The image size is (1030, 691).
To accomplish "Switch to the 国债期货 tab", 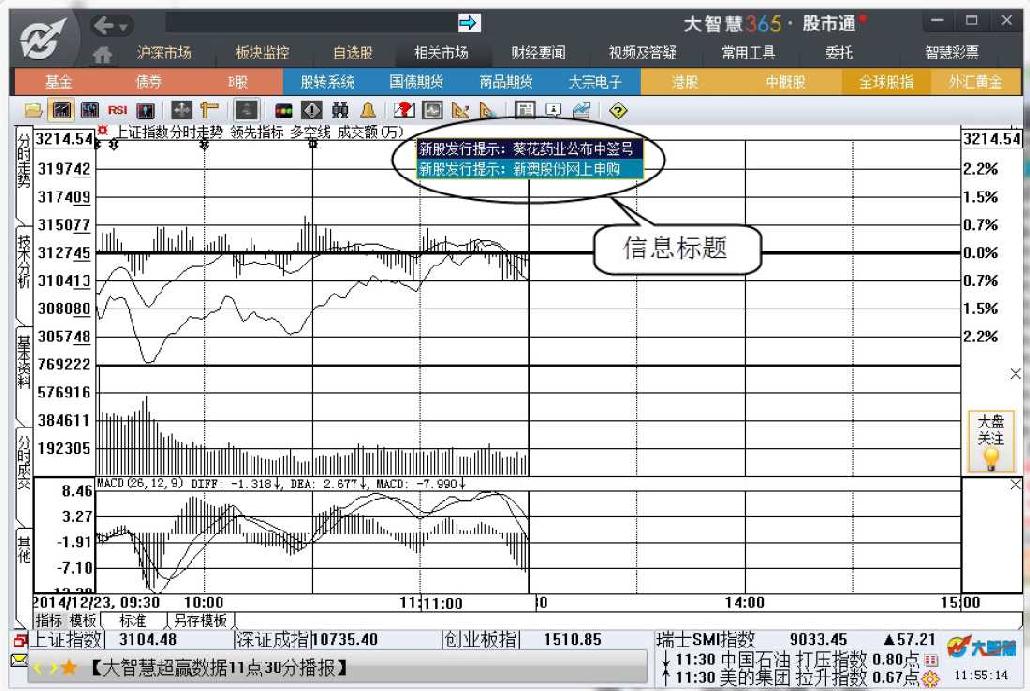I will pos(416,82).
